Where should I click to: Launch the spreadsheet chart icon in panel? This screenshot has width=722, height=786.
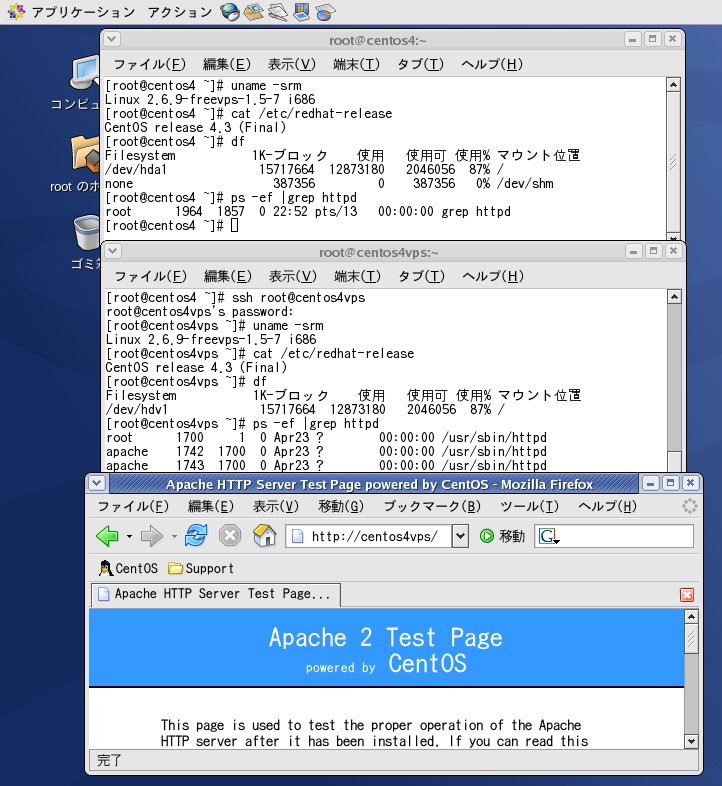(x=325, y=12)
